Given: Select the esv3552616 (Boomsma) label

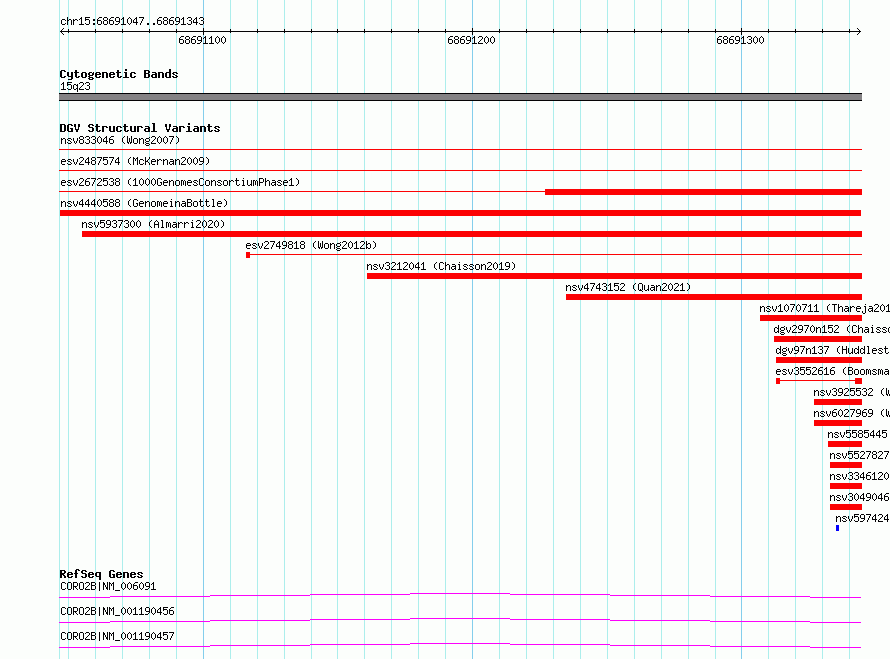Looking at the screenshot, I should [832, 371].
